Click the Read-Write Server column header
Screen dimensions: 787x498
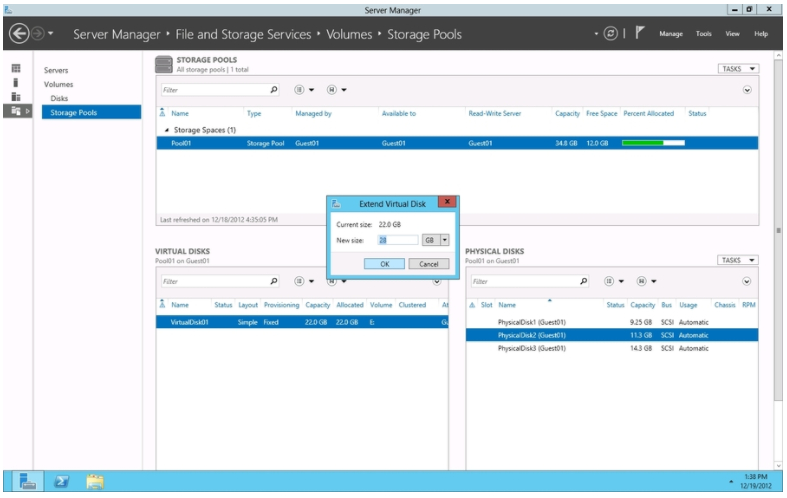click(x=494, y=113)
